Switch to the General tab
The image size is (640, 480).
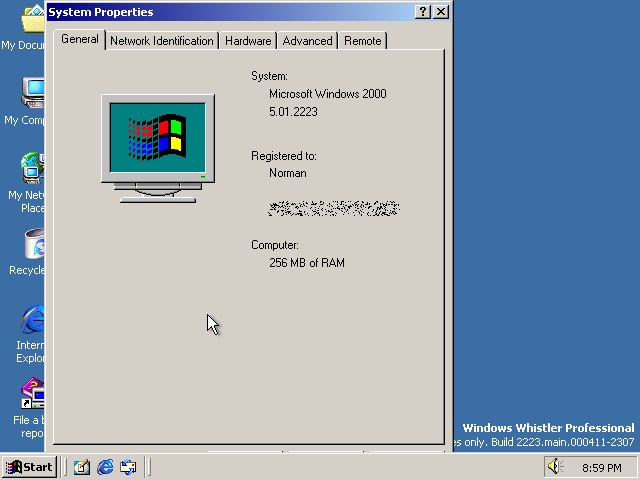click(x=80, y=39)
